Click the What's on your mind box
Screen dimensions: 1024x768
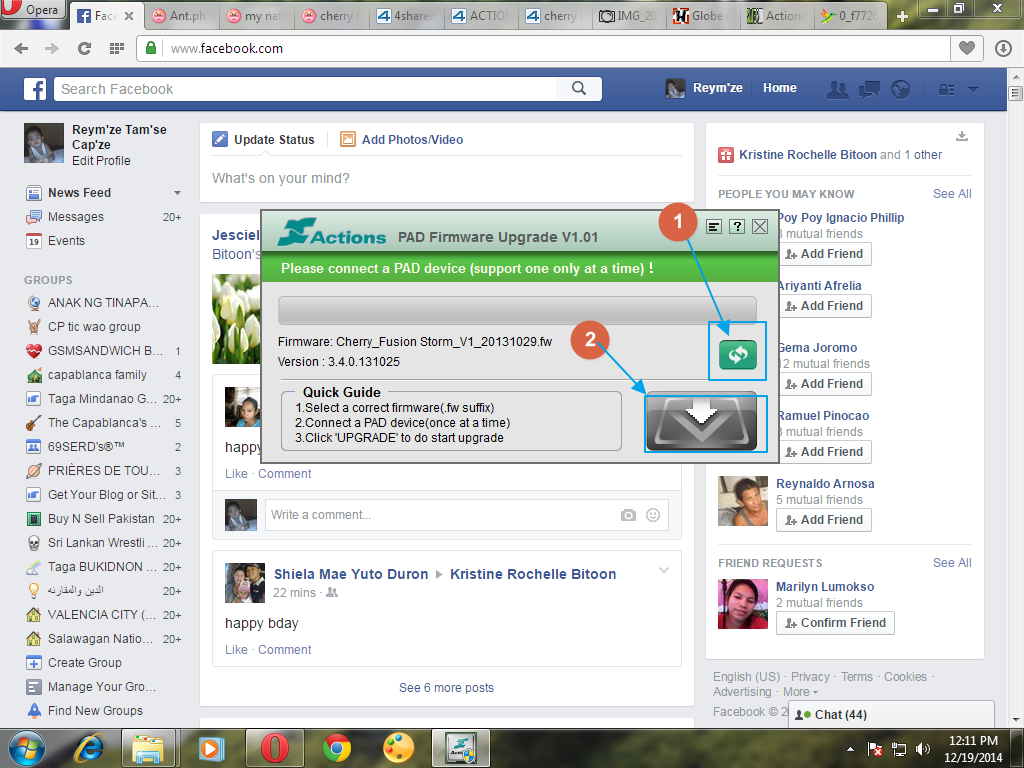coord(447,178)
